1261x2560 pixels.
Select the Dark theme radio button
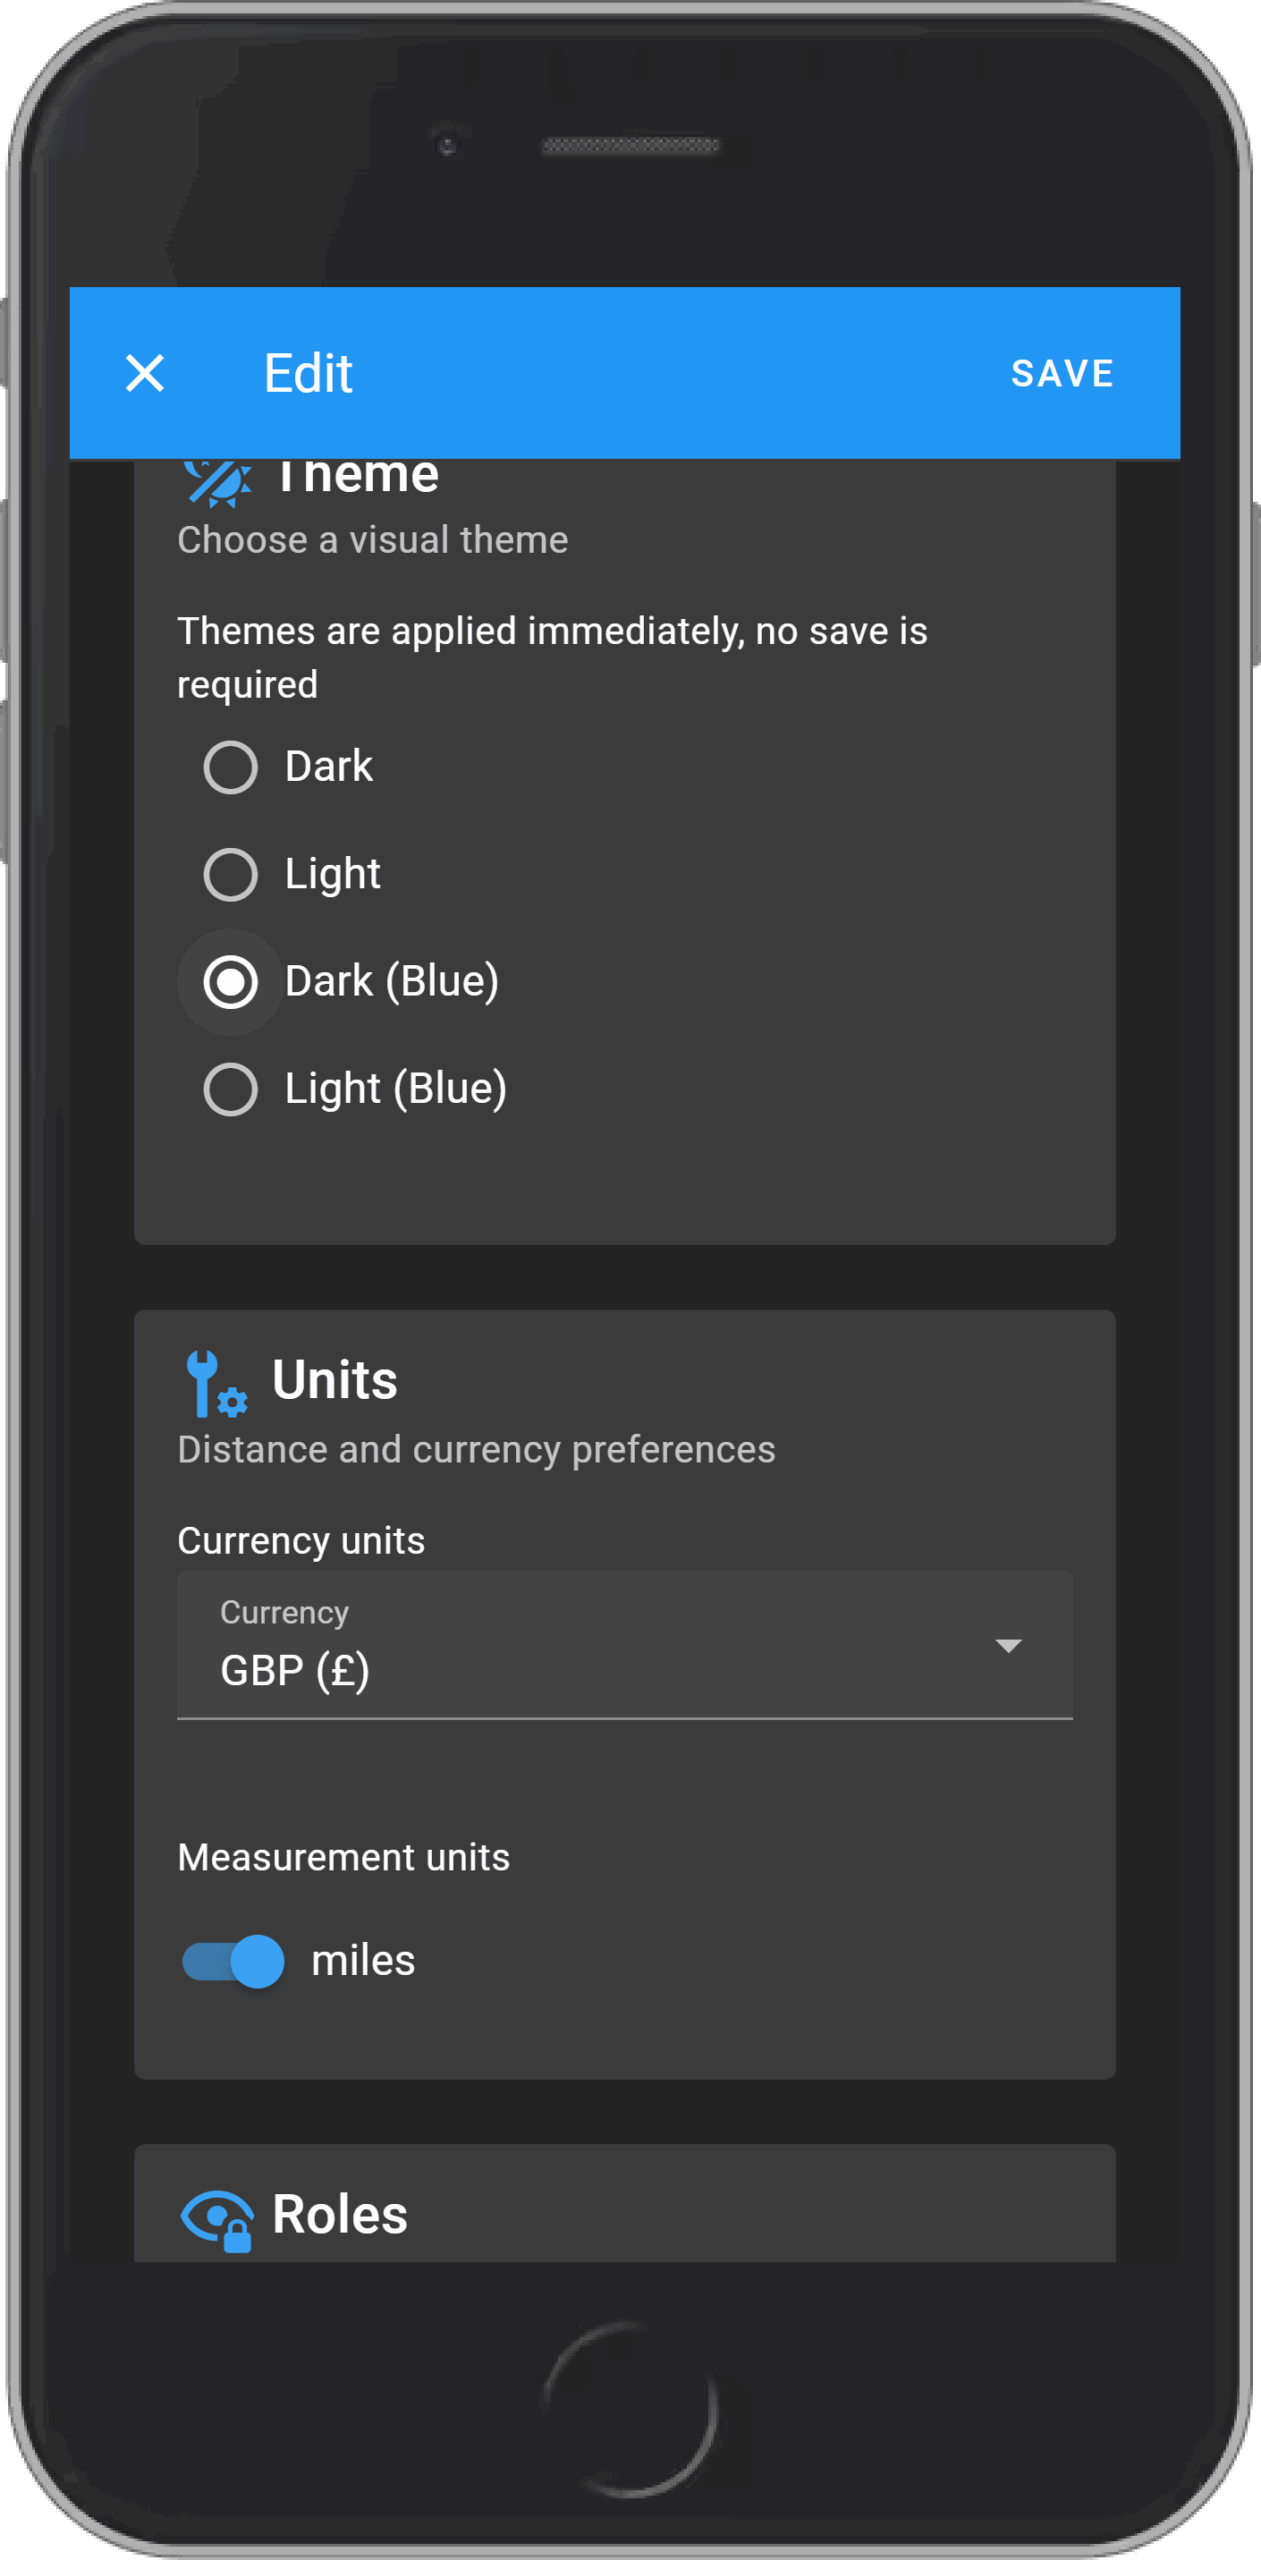pyautogui.click(x=231, y=767)
